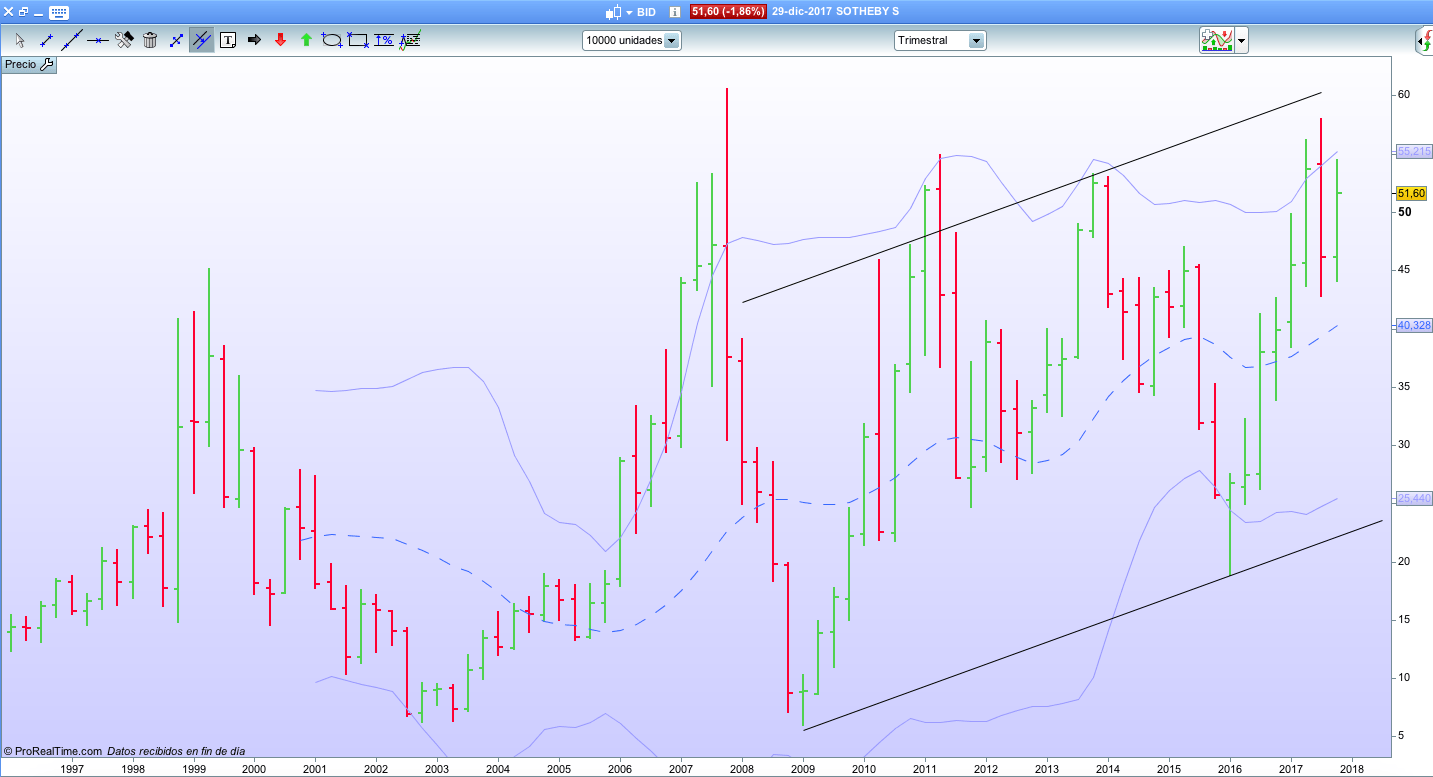Toggle the side panel arrows at right edge
This screenshot has width=1433, height=777.
(x=1424, y=41)
